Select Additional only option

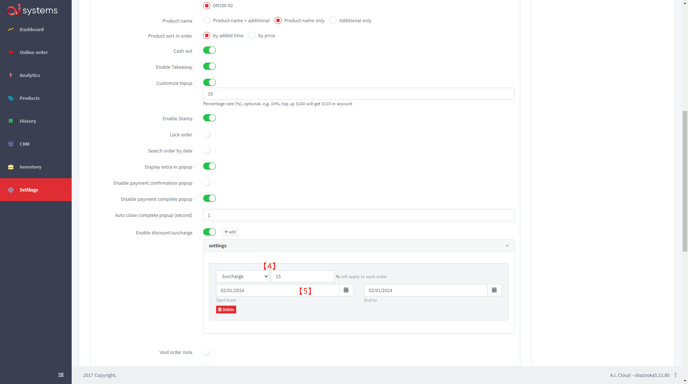[x=333, y=21]
